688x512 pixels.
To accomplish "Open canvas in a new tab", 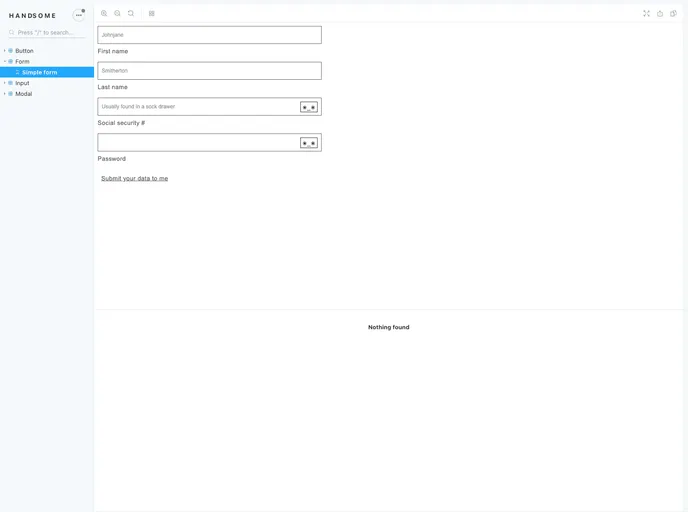I will pyautogui.click(x=660, y=14).
